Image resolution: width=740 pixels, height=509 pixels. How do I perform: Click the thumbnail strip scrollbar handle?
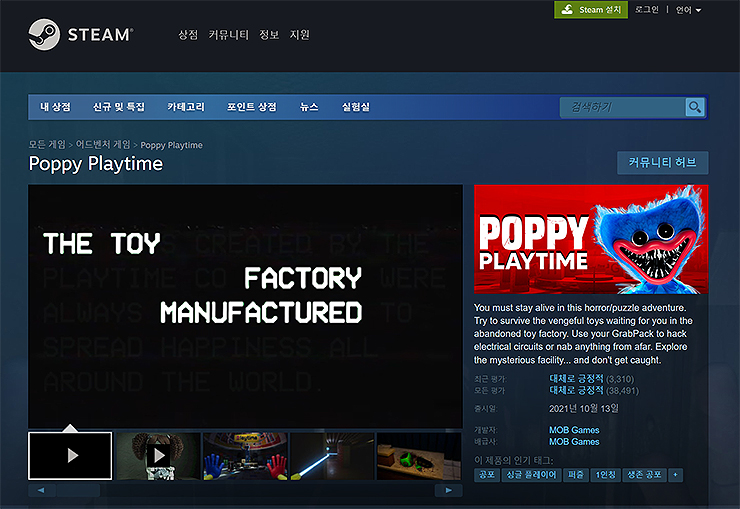(79, 491)
